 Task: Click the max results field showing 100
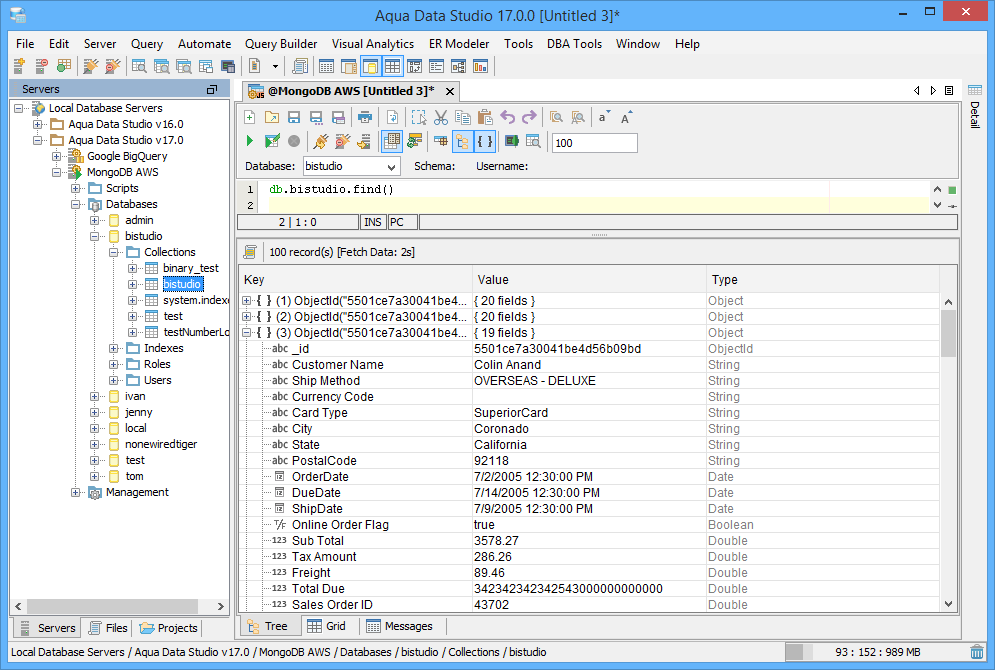595,143
